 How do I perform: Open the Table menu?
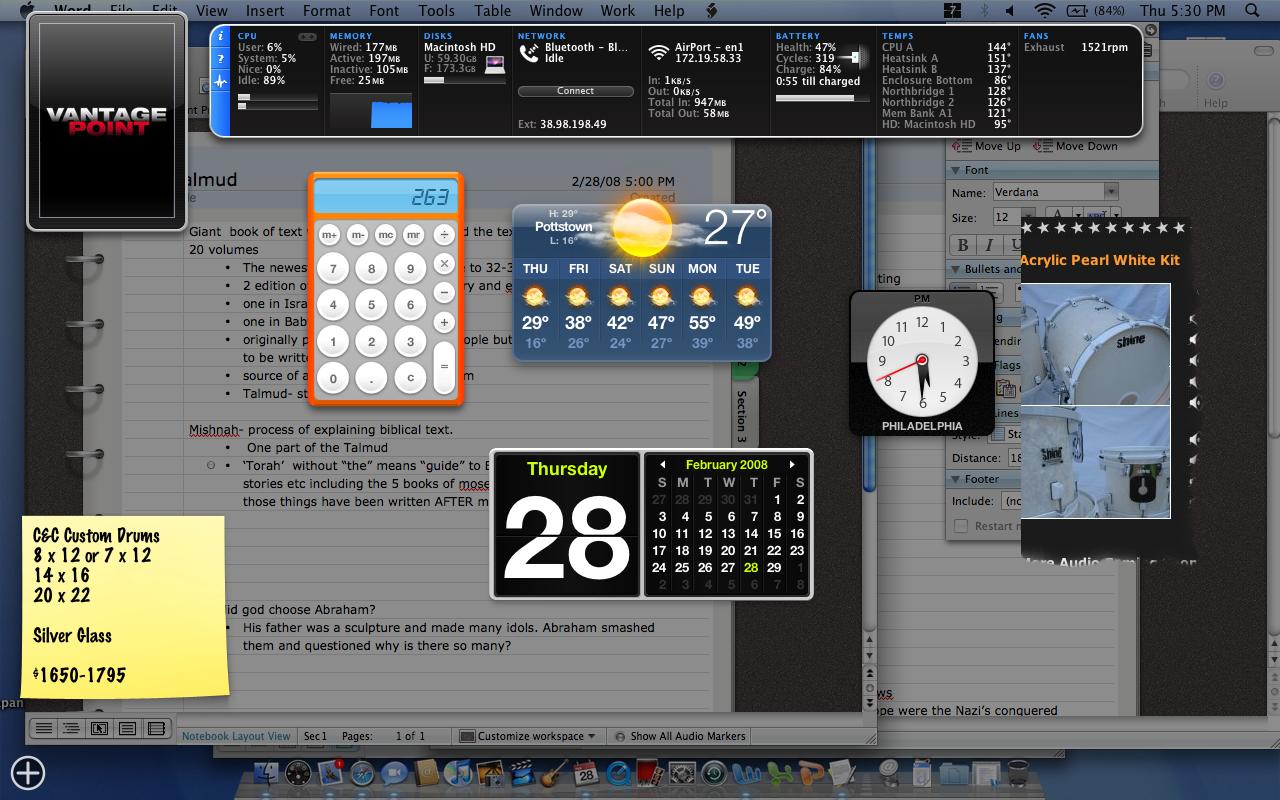tap(493, 11)
